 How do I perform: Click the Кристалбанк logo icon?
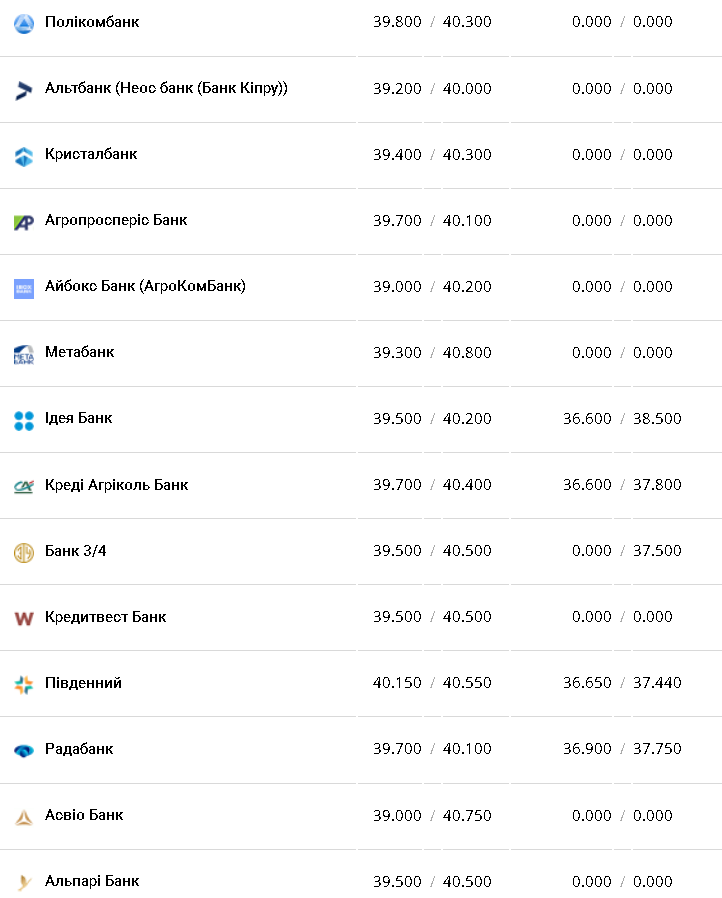tap(24, 156)
